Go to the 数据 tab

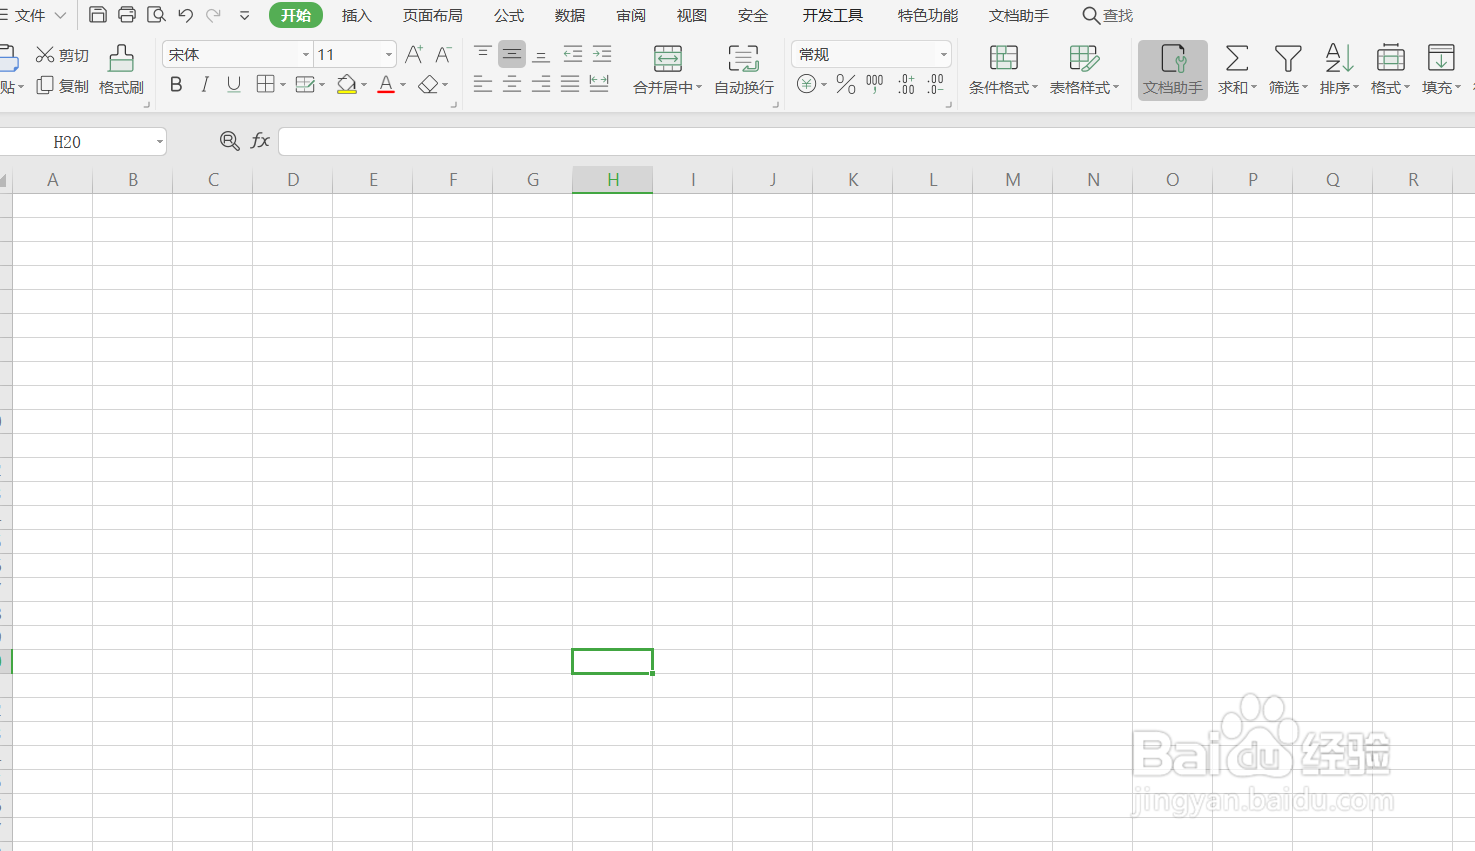coord(570,15)
